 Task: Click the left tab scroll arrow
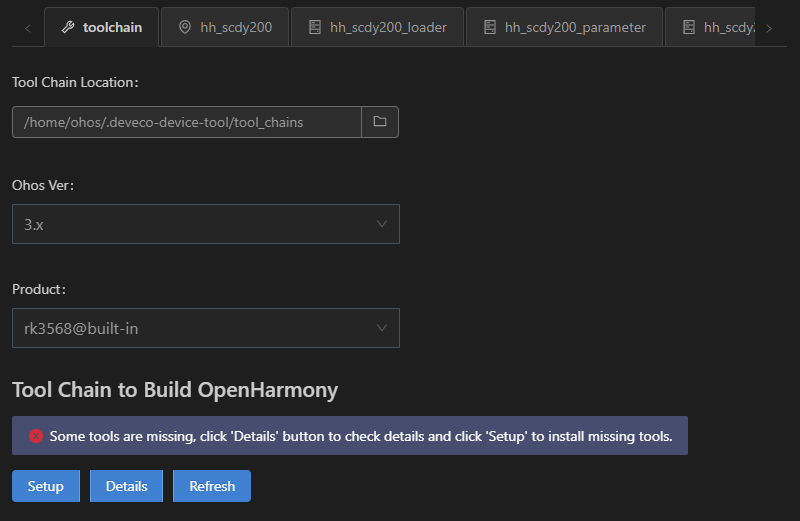(x=28, y=28)
